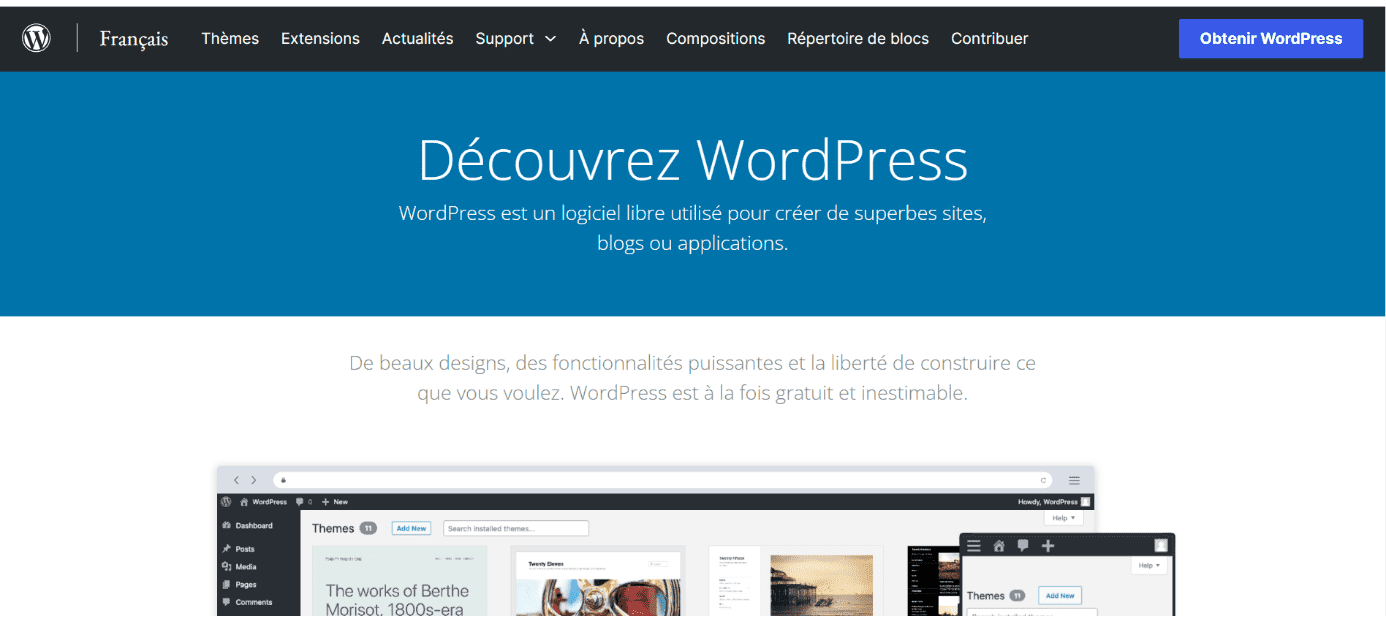This screenshot has height=624, width=1386.
Task: Open hamburger menu in mockup browser
Action: click(1074, 480)
